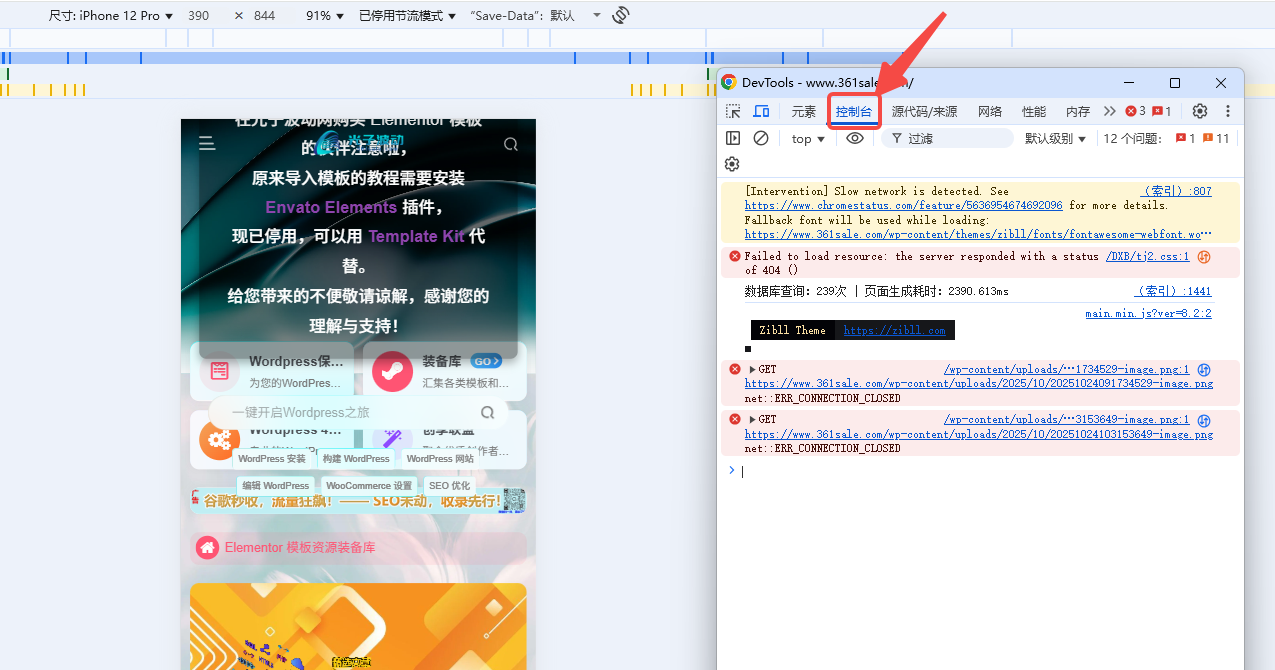Open the 装备库 card with GO badge

(444, 371)
